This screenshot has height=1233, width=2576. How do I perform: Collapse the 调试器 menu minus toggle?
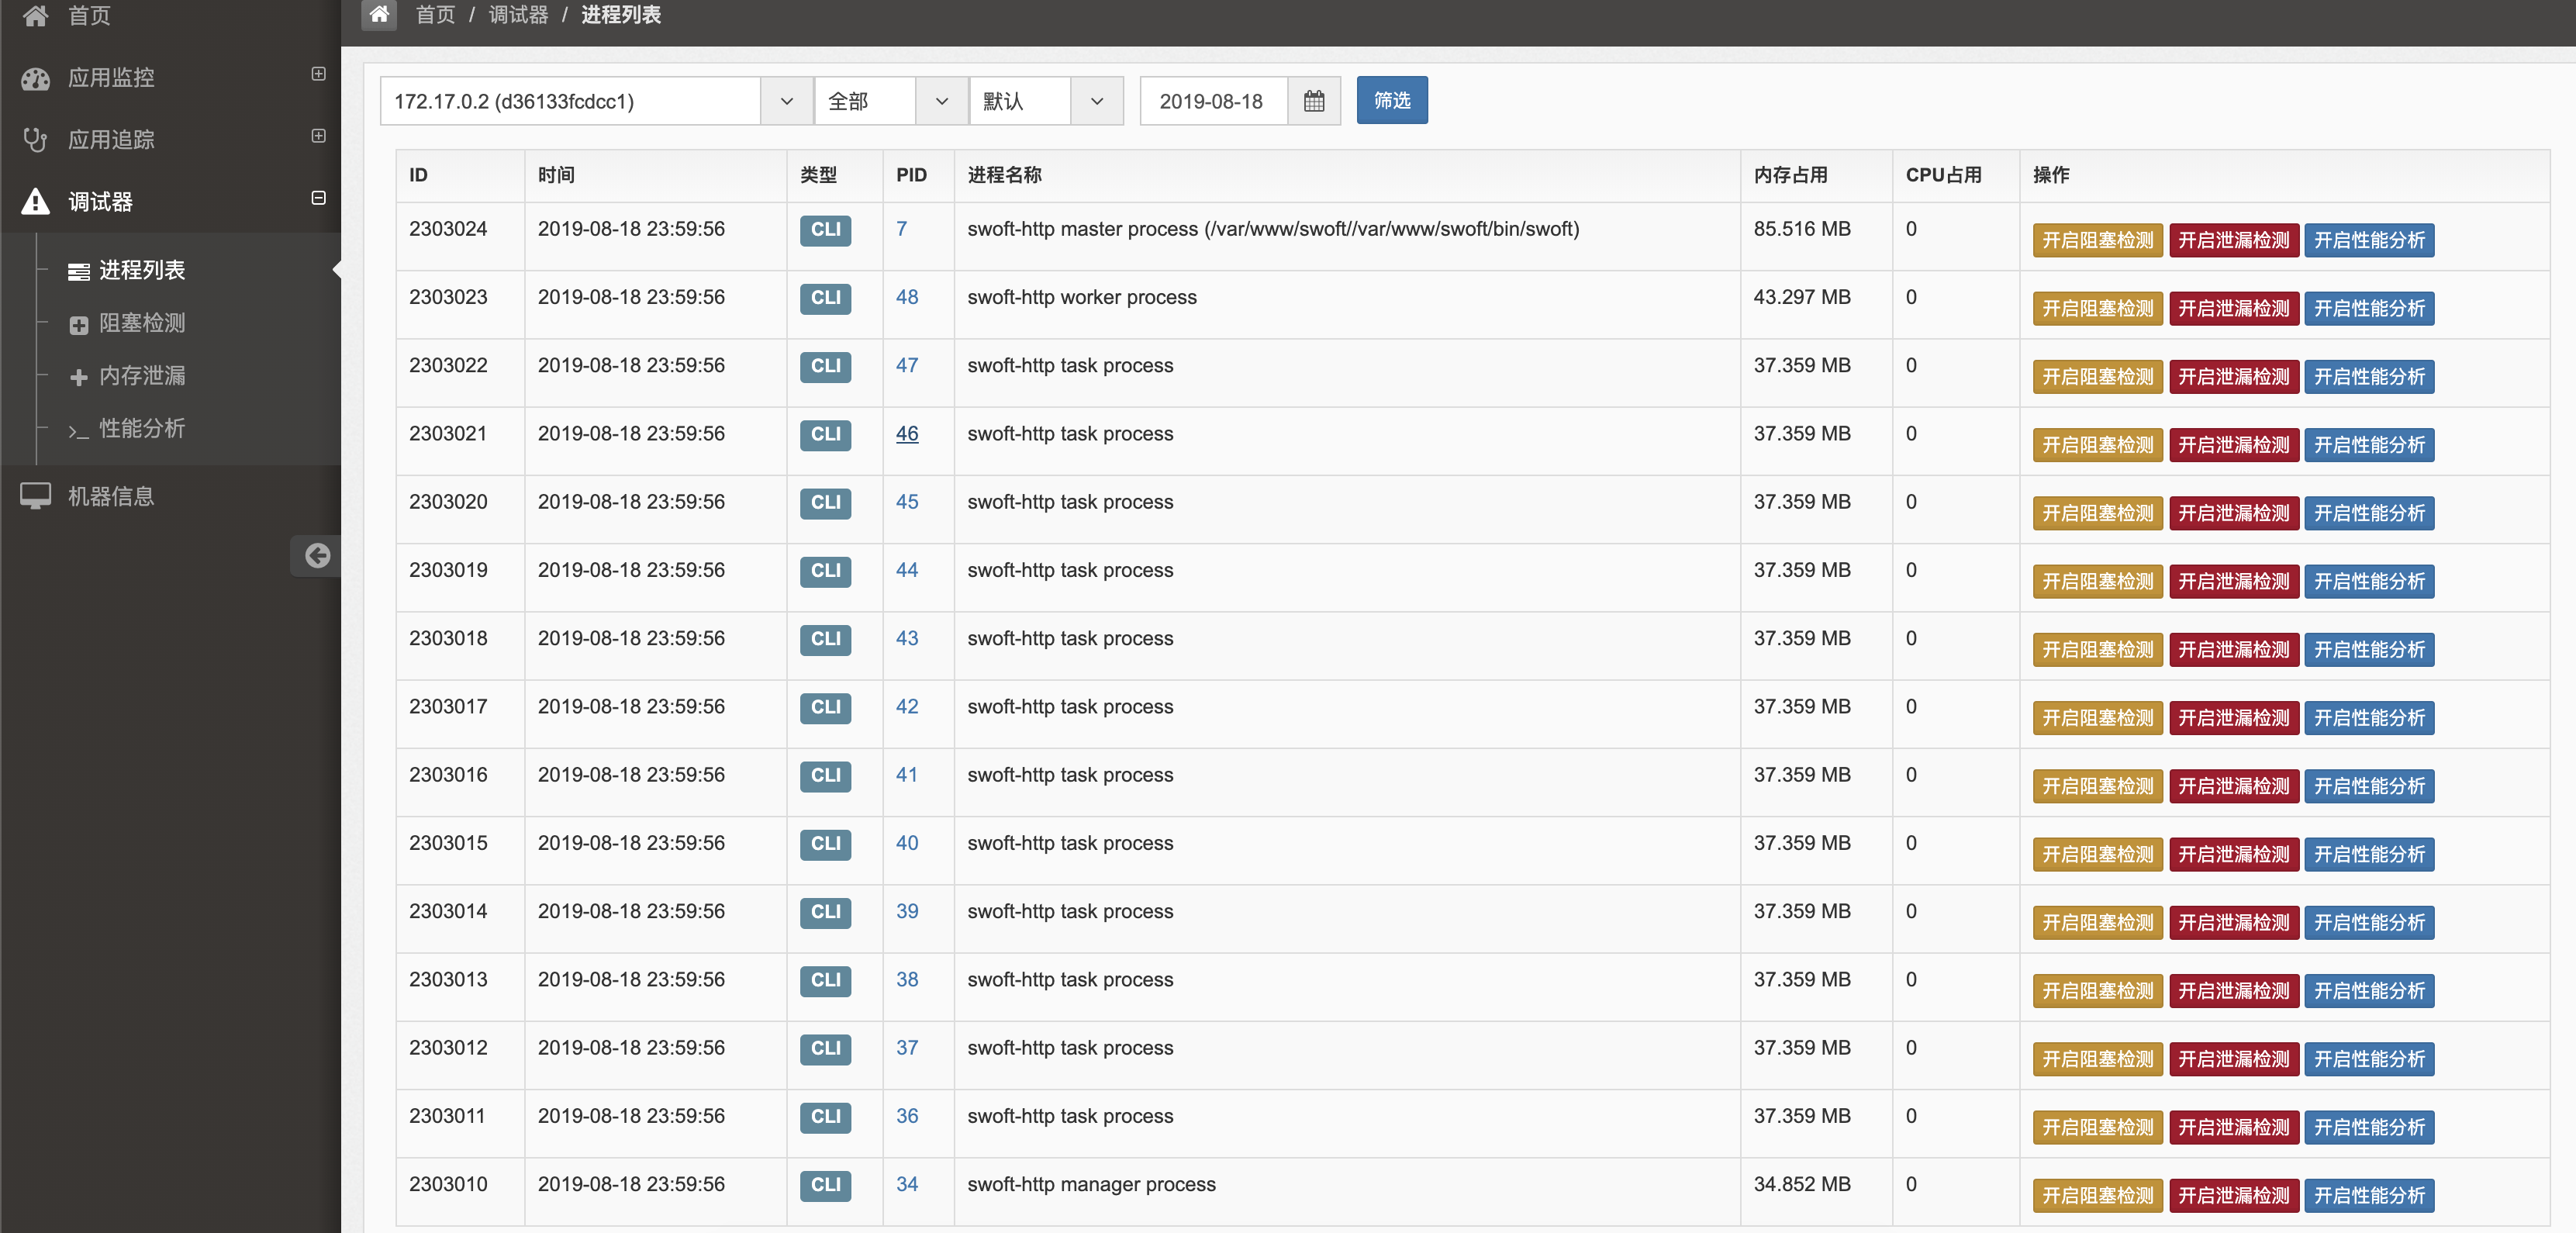pyautogui.click(x=318, y=198)
